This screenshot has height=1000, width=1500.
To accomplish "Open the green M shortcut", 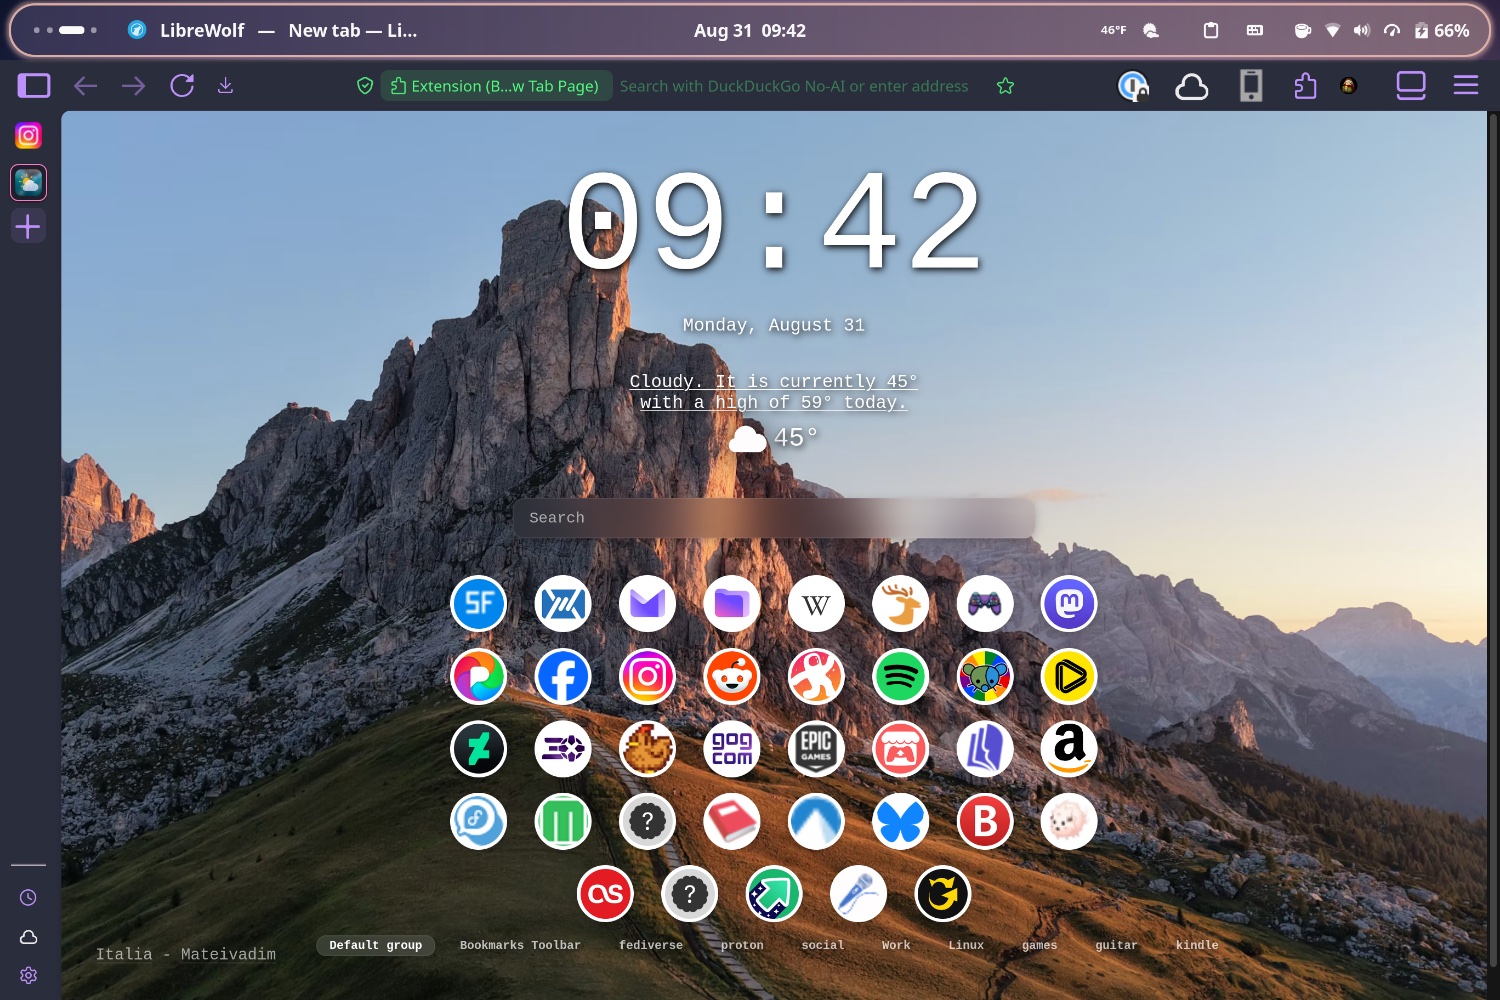I will point(563,822).
